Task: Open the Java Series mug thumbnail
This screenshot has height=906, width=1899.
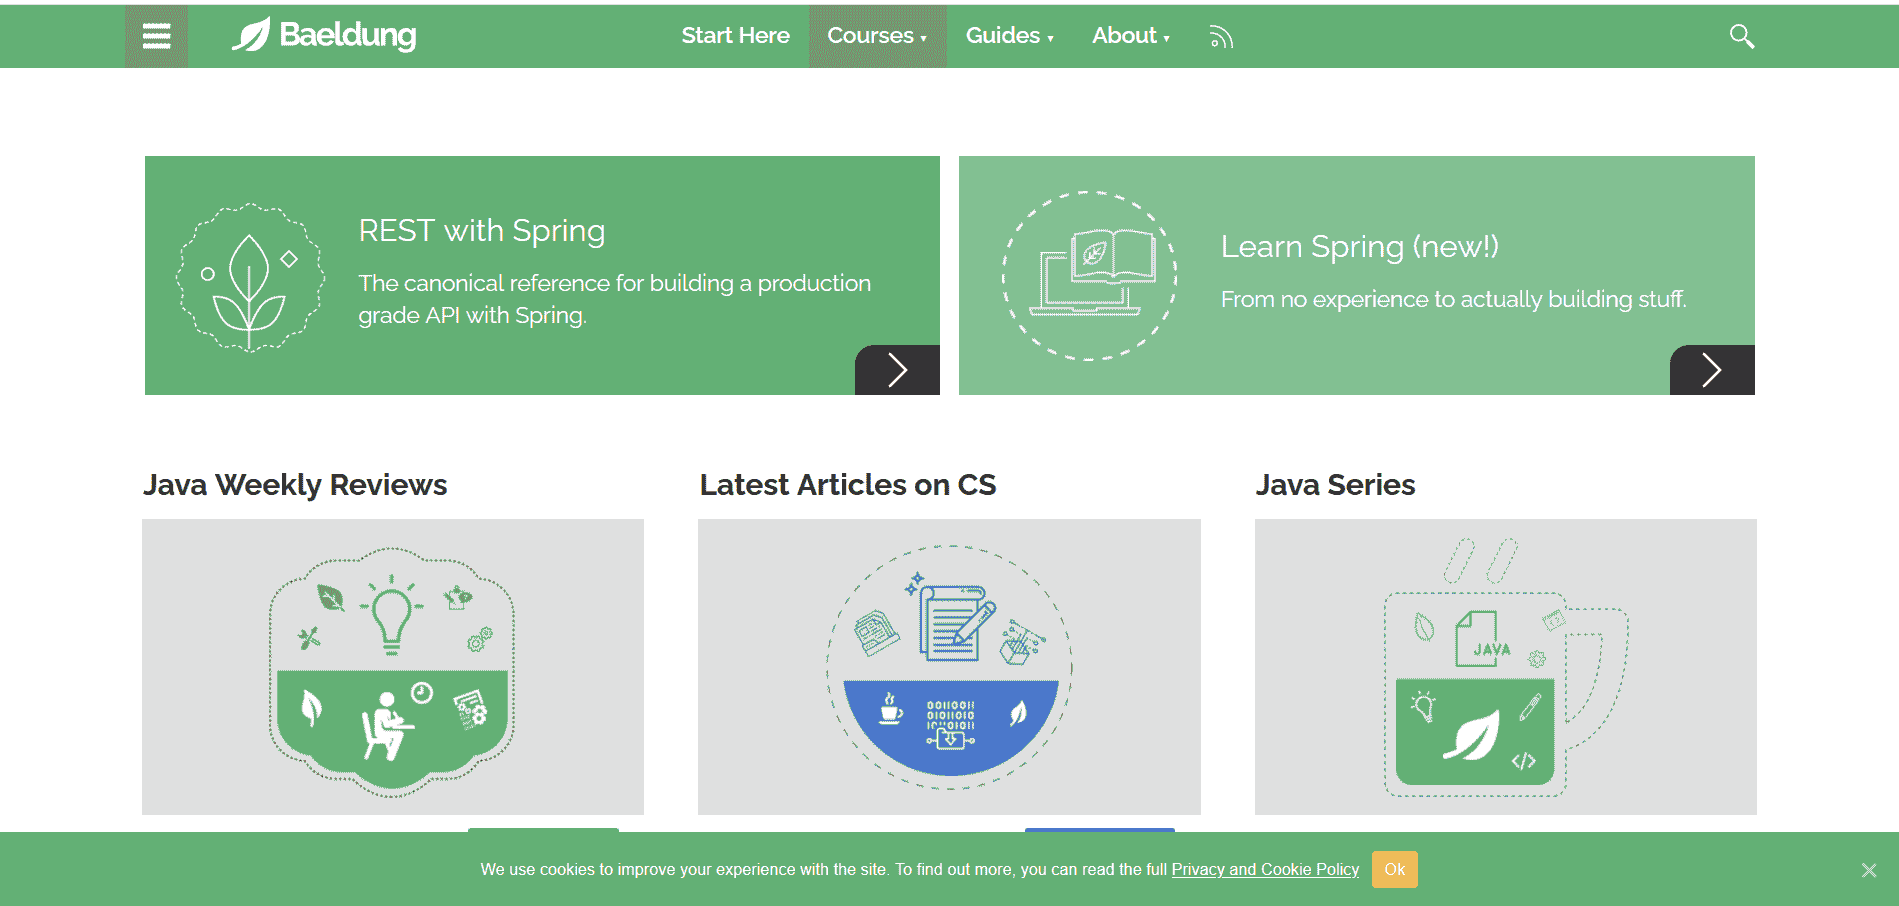Action: 1505,666
